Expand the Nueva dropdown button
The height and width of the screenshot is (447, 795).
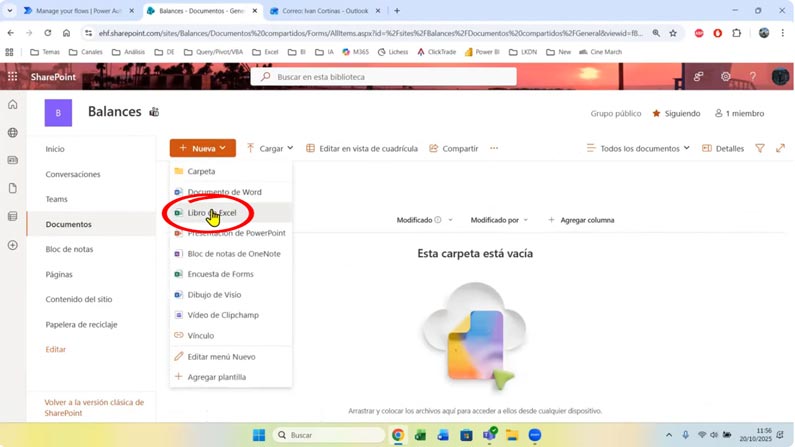(203, 148)
